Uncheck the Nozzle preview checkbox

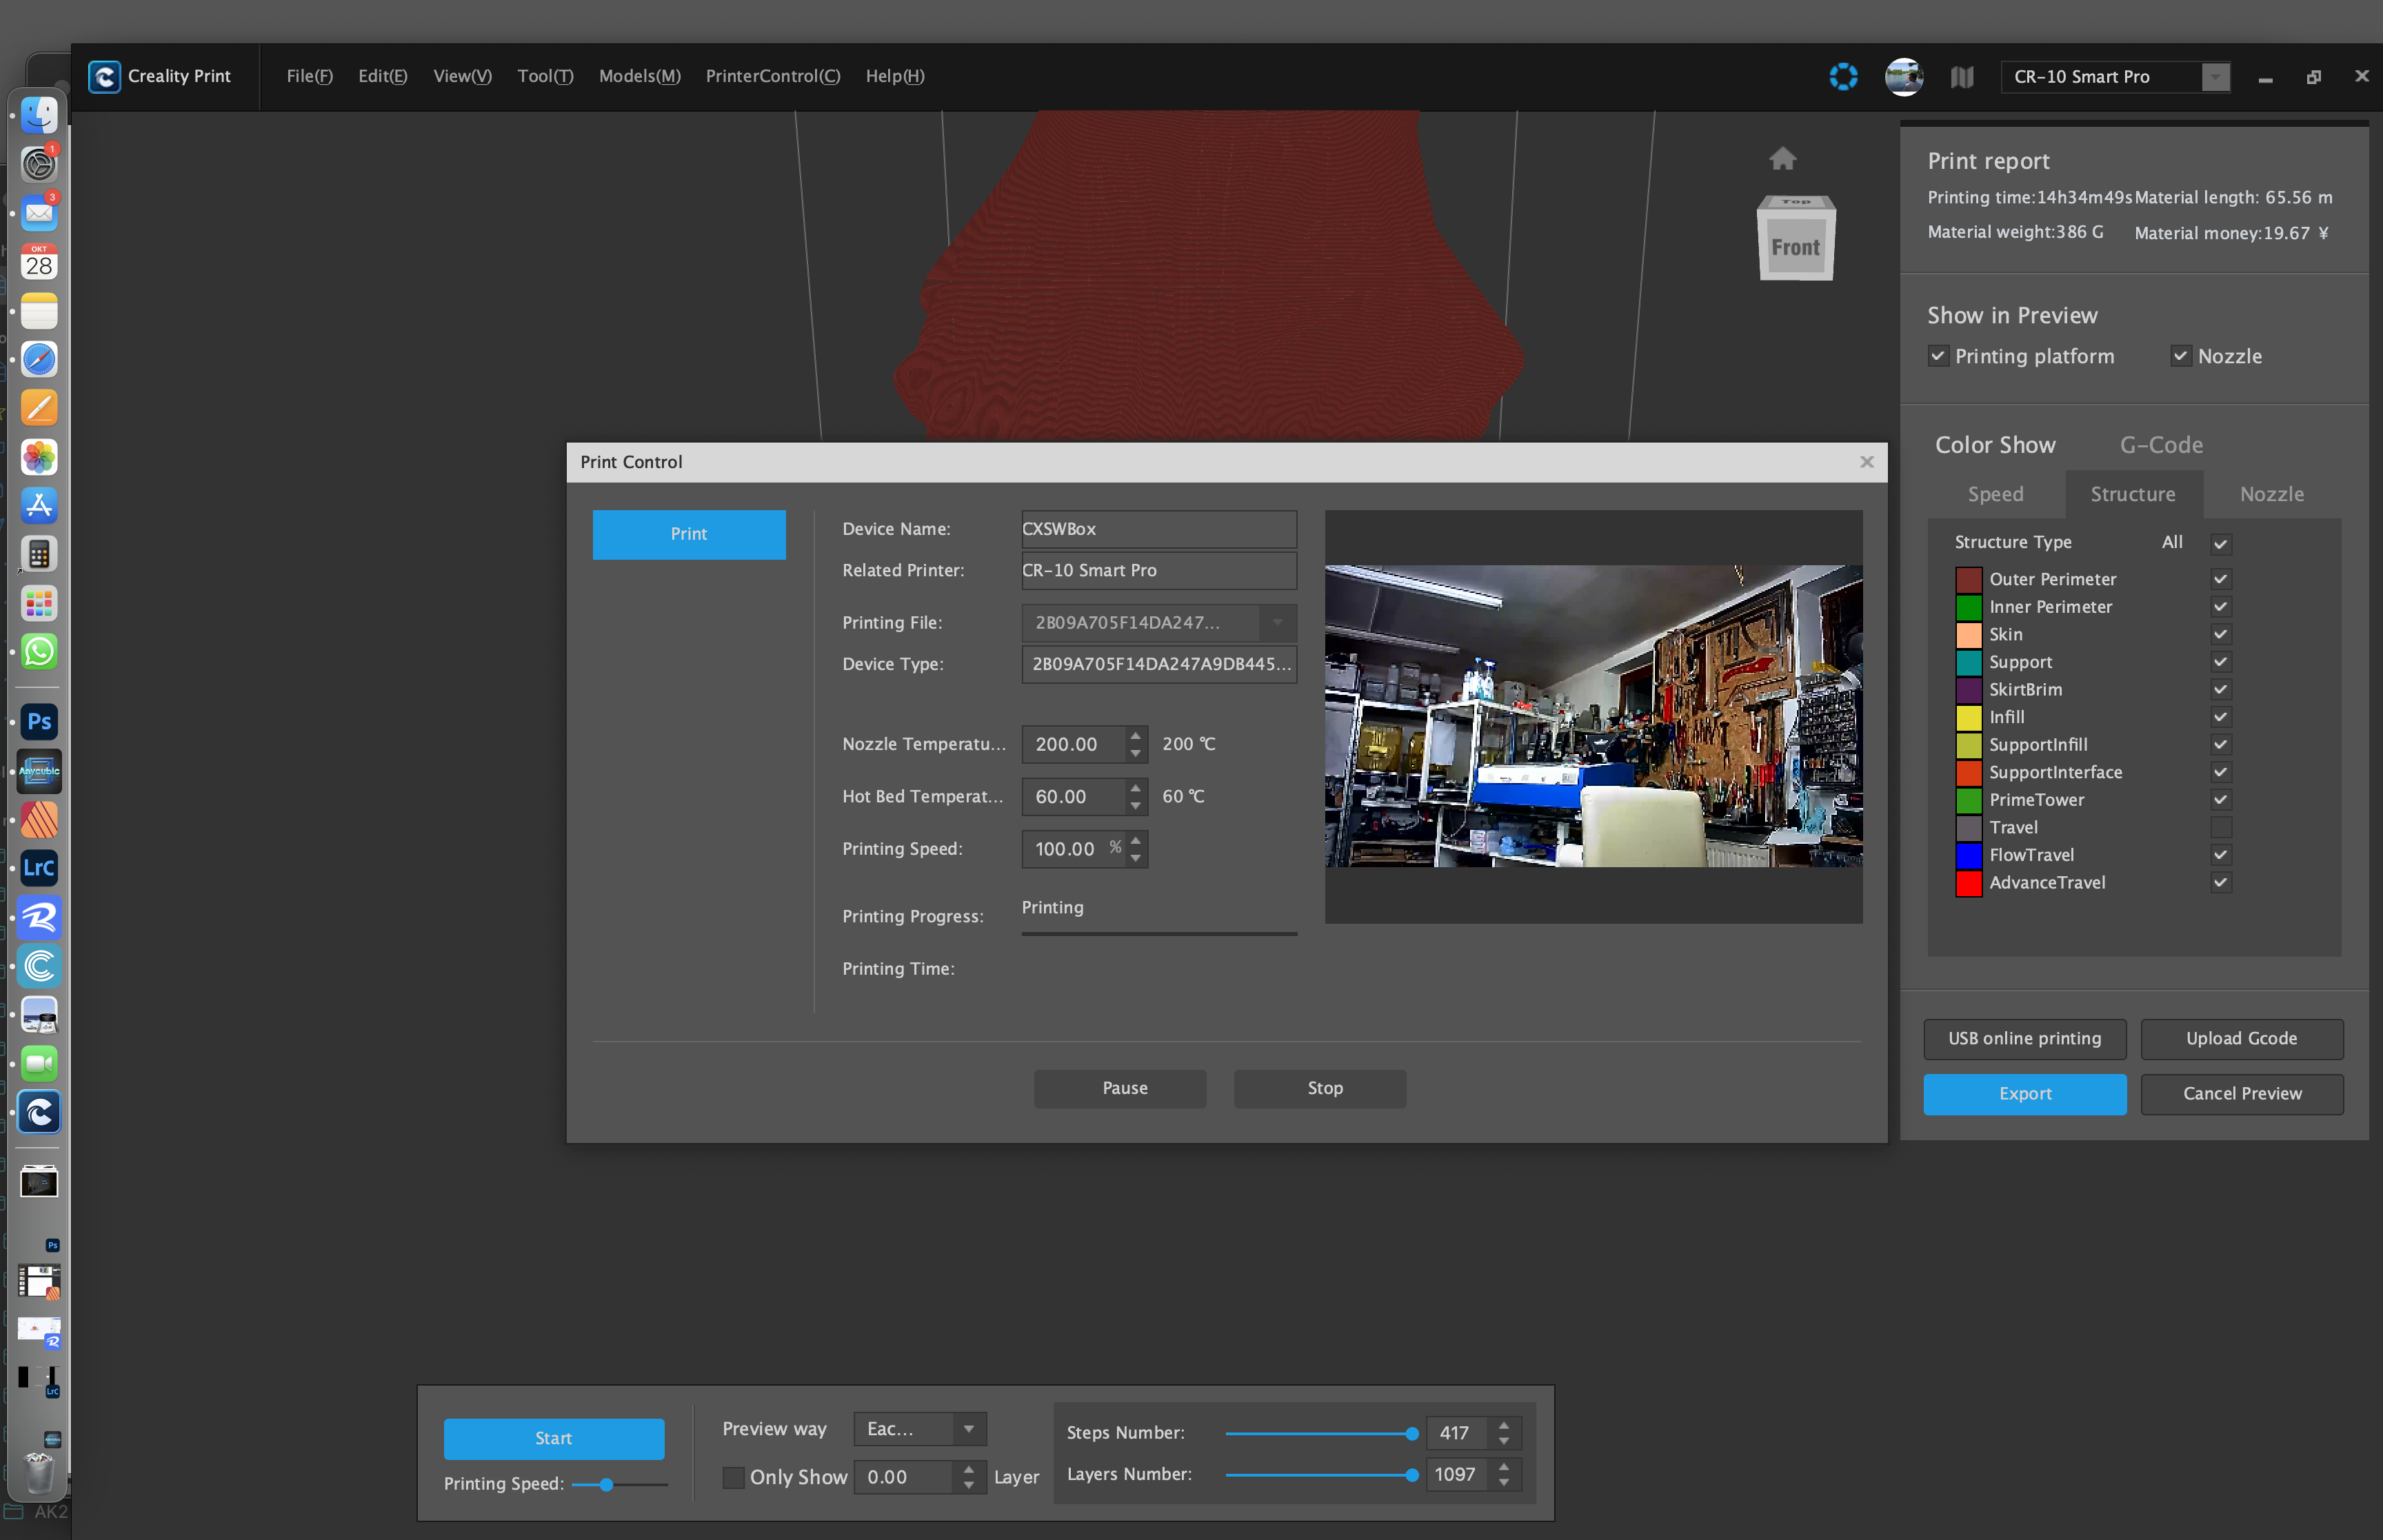click(x=2180, y=356)
